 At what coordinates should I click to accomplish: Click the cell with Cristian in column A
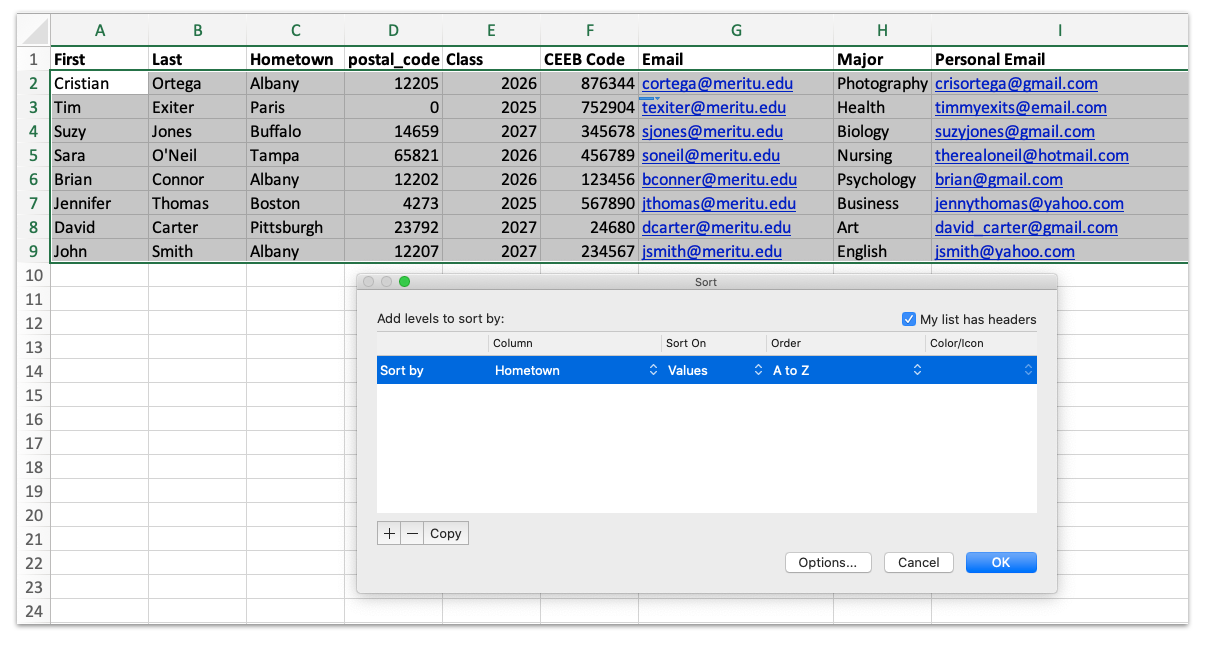(99, 83)
